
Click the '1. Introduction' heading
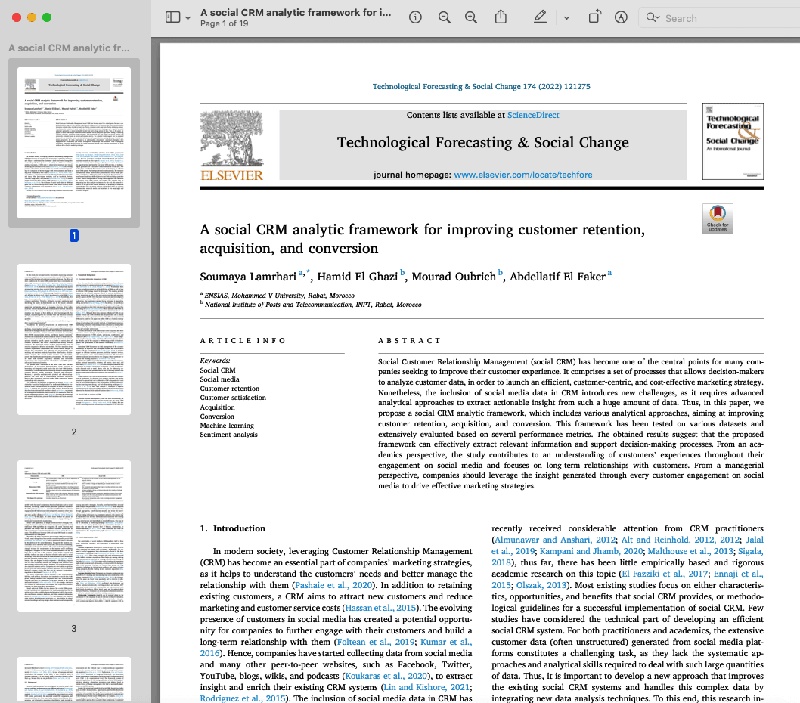pos(233,528)
